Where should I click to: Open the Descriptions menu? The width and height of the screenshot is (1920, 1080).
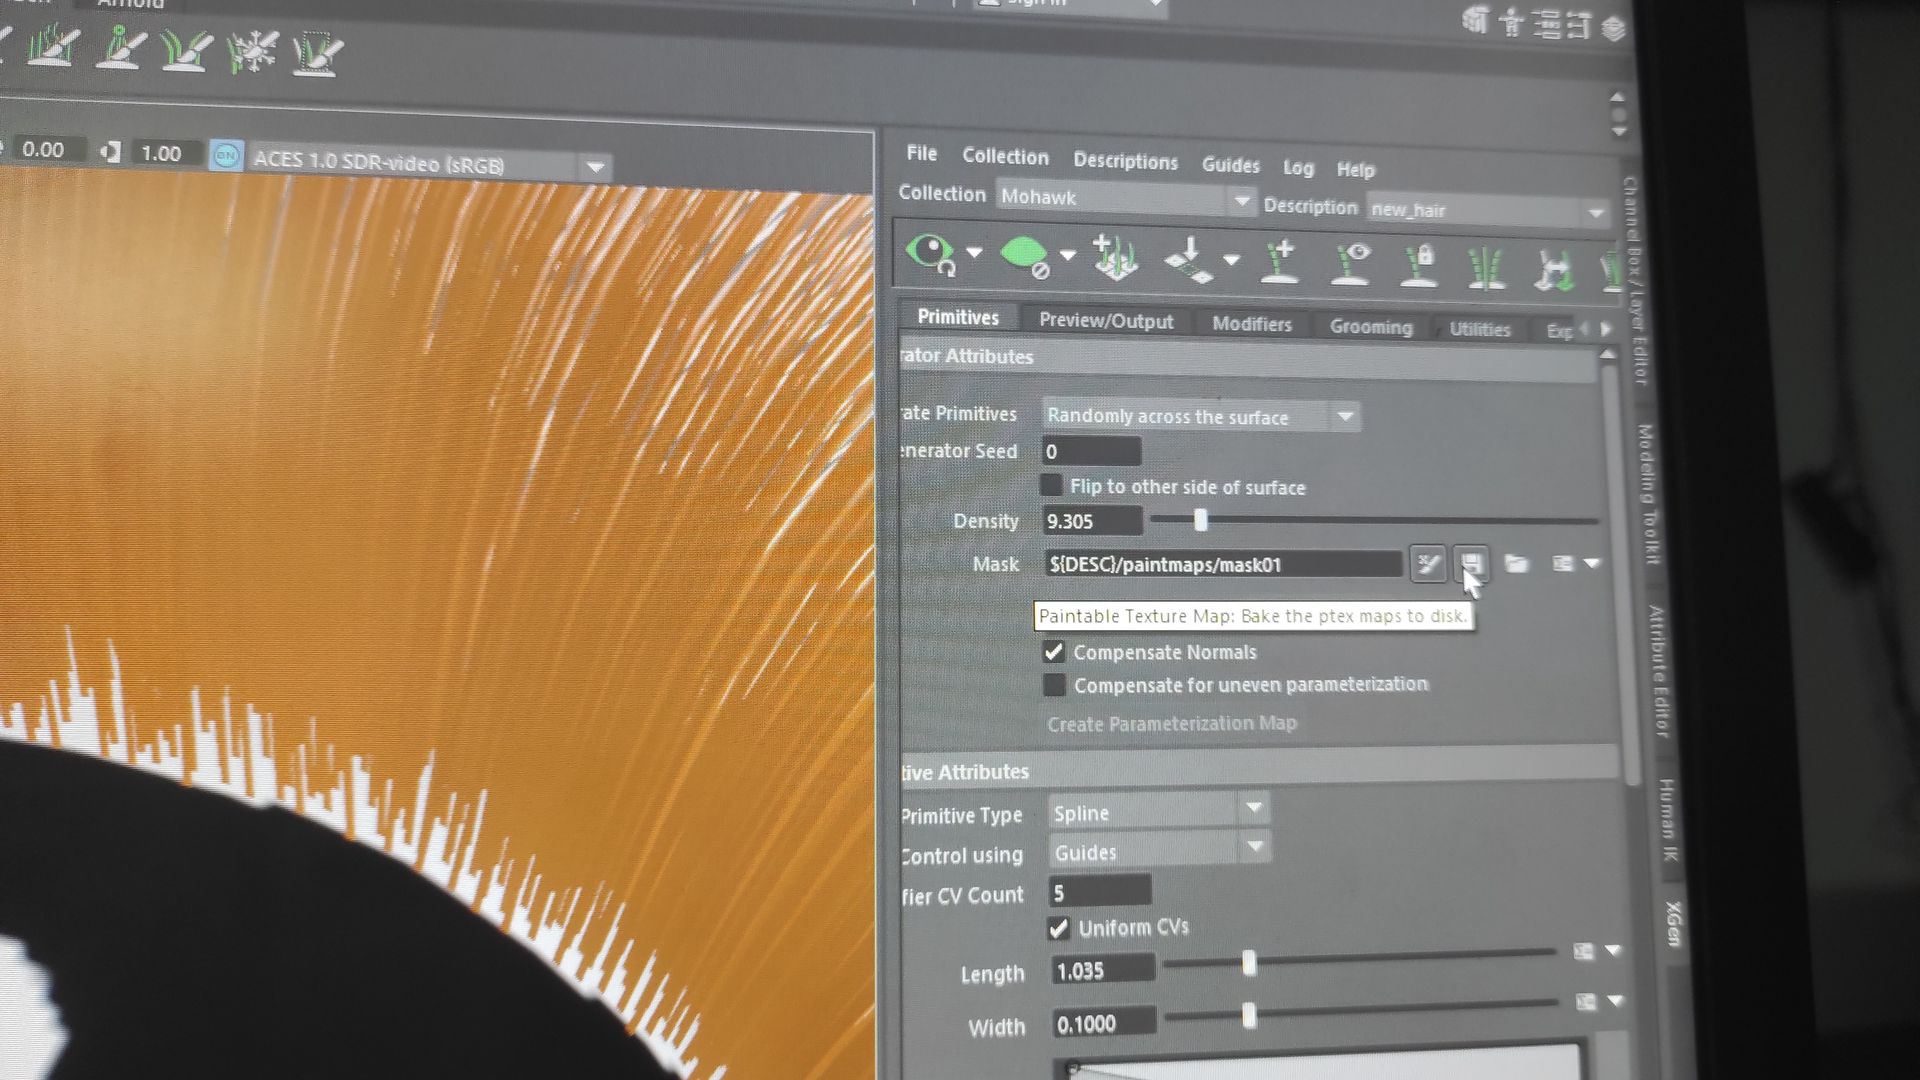[x=1125, y=161]
